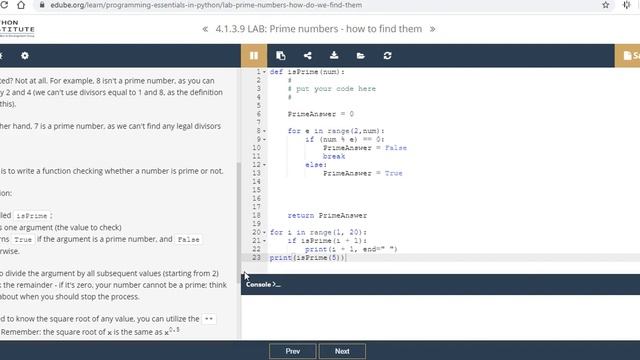Click the 'break' statement on line 11
The image size is (640, 360).
[x=334, y=156]
